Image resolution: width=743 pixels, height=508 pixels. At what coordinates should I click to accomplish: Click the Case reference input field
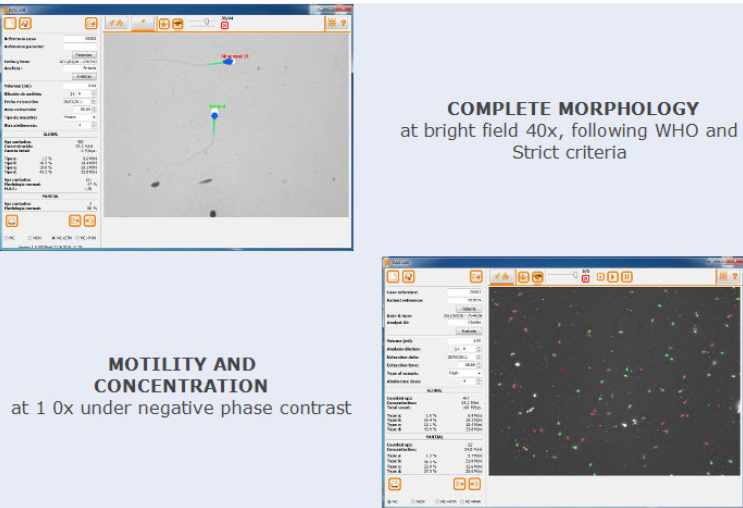tap(466, 292)
